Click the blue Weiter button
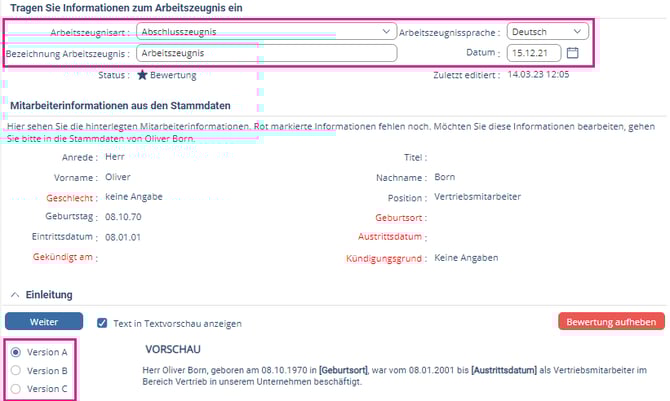This screenshot has height=401, width=670. (x=44, y=321)
